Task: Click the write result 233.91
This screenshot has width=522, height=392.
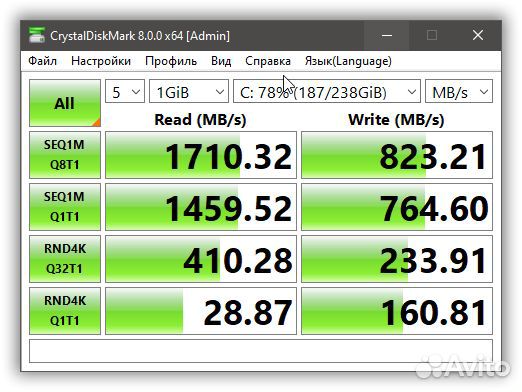Action: coord(397,259)
